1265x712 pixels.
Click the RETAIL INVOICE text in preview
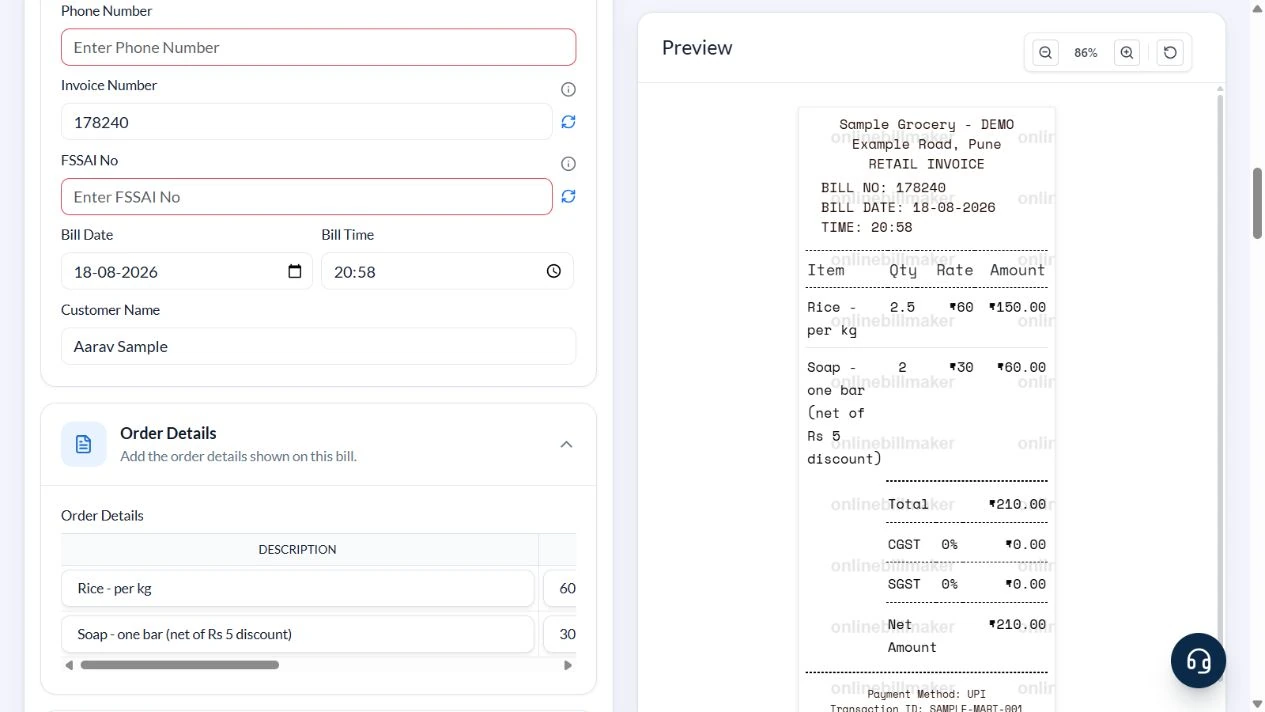[926, 164]
